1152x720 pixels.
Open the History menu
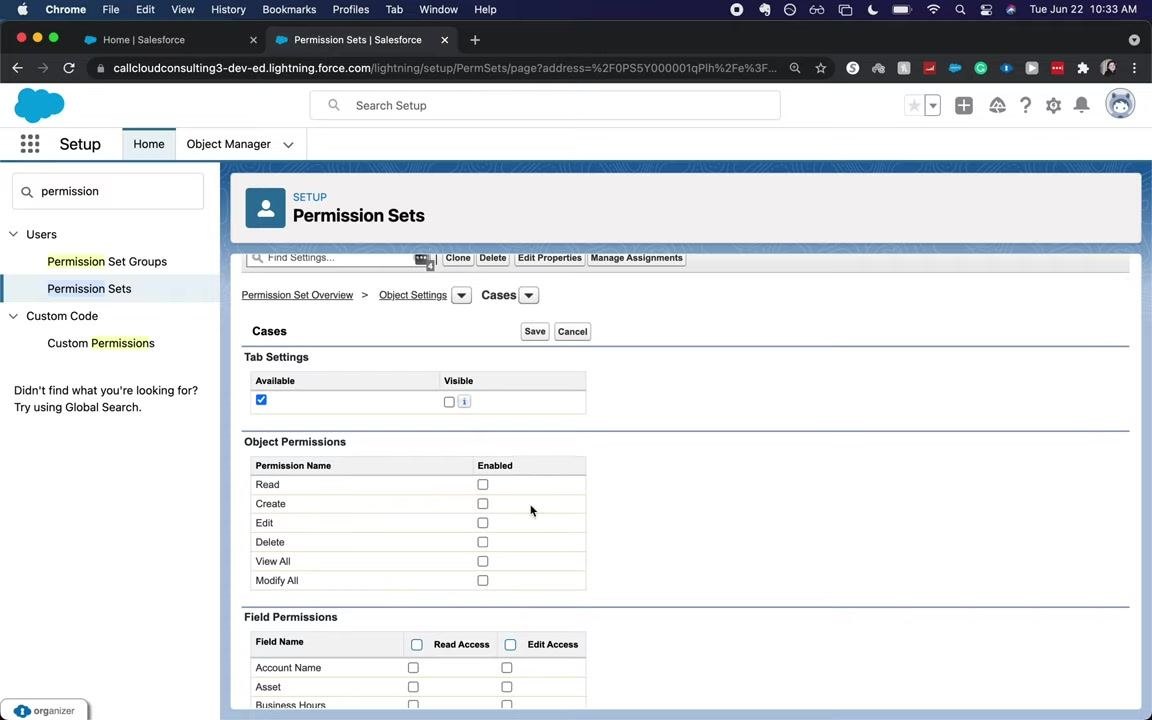(228, 10)
